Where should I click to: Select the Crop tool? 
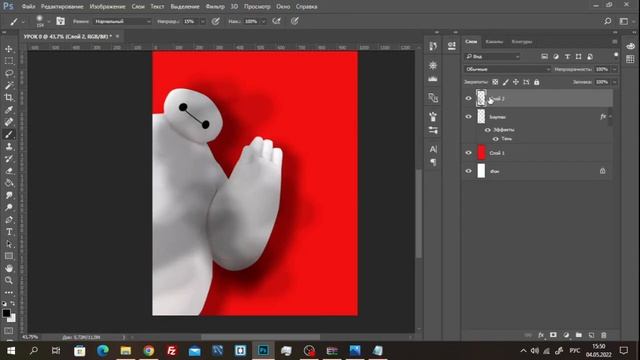[x=9, y=98]
